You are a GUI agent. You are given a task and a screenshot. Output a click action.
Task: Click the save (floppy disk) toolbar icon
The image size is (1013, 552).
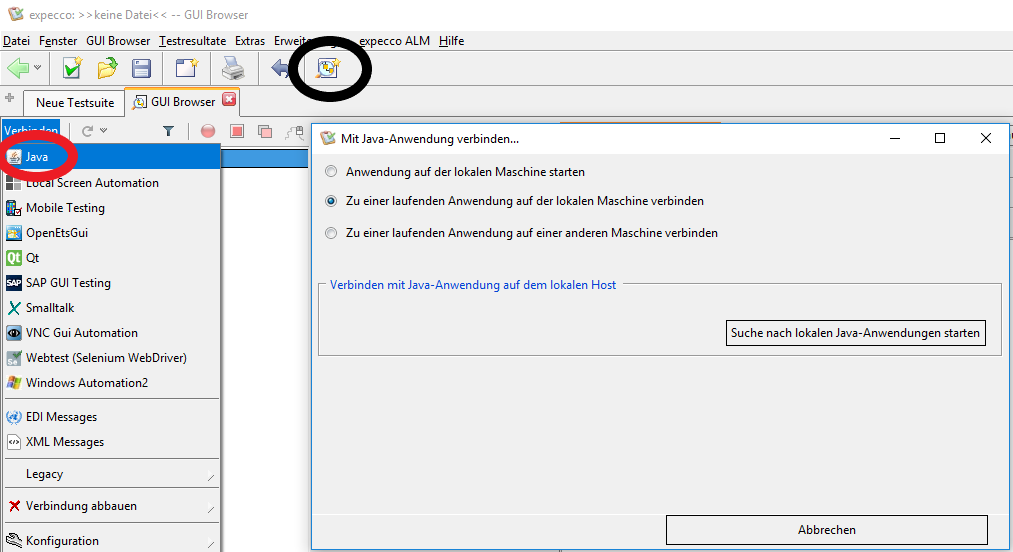tap(142, 68)
